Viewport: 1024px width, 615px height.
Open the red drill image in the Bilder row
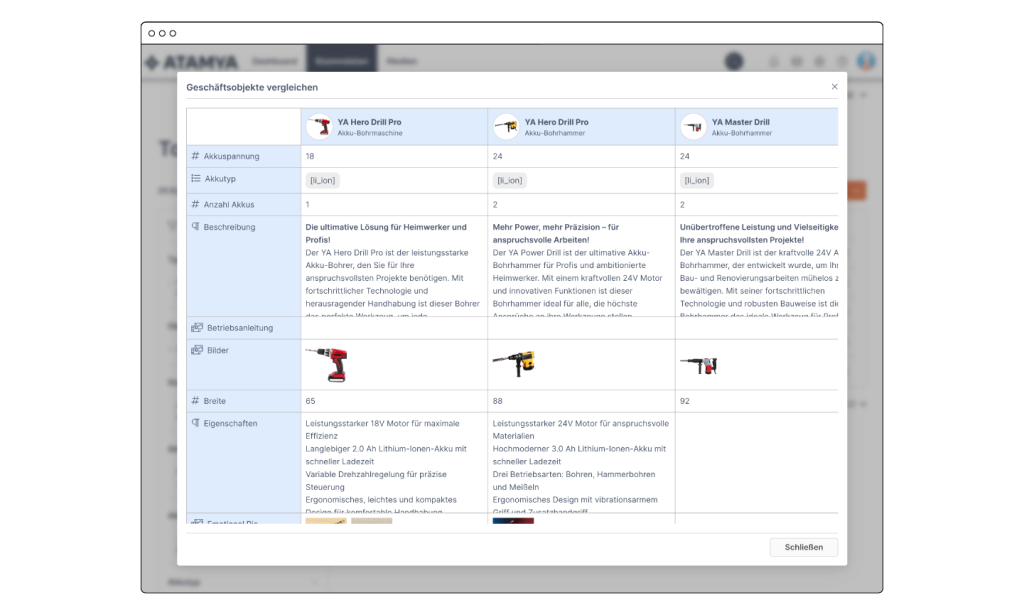click(327, 364)
